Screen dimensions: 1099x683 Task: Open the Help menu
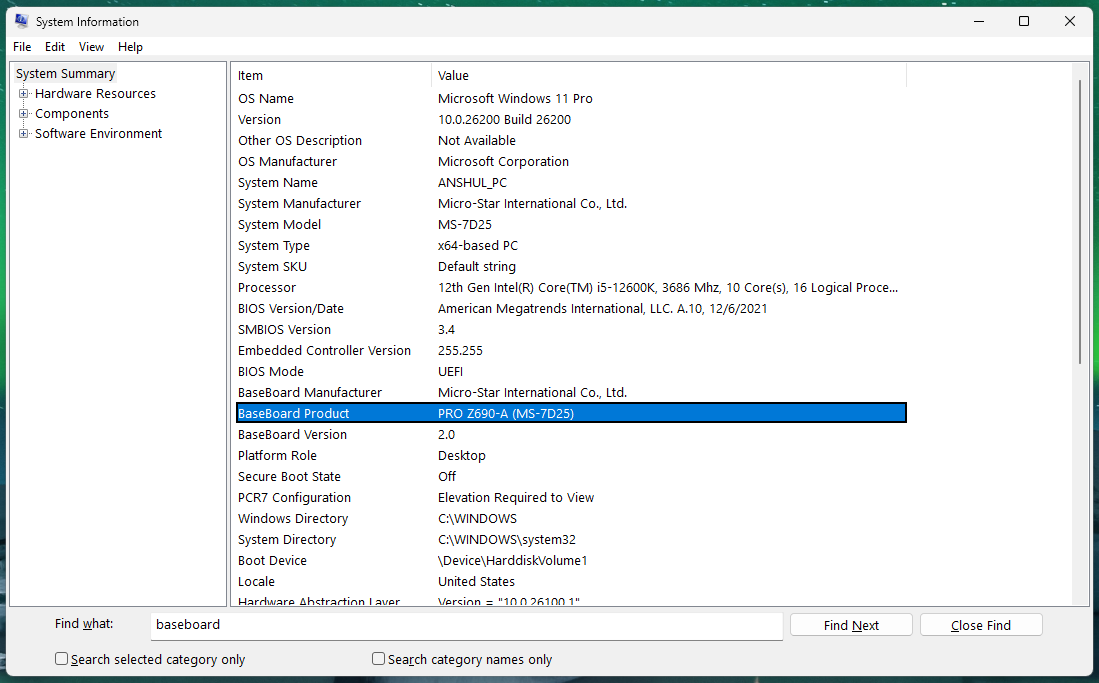click(x=130, y=47)
